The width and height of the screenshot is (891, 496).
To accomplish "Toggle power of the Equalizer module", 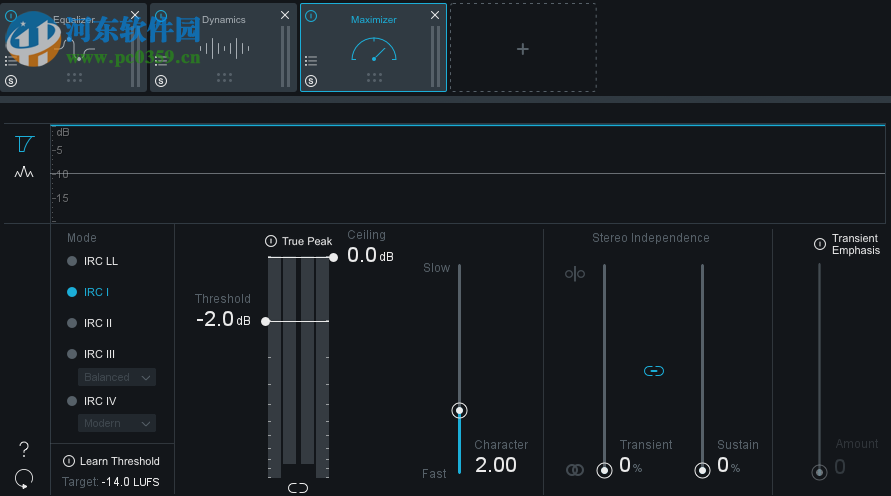I will 11,16.
